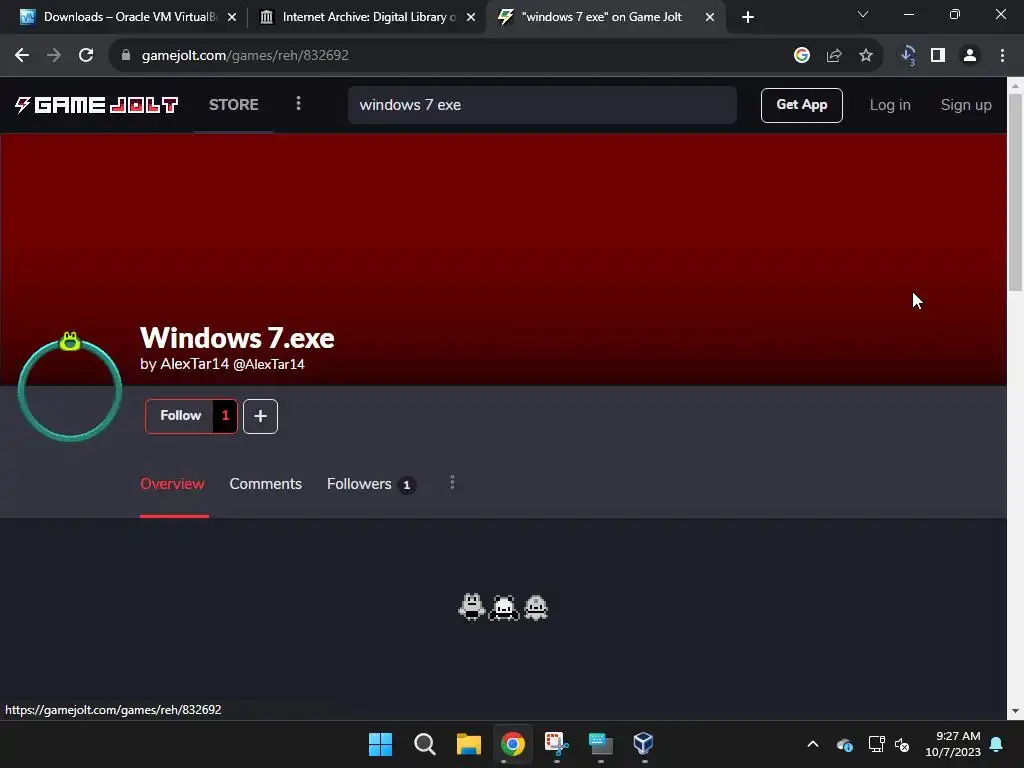This screenshot has width=1024, height=768.
Task: Click the Chrome taskbar icon
Action: coord(513,744)
